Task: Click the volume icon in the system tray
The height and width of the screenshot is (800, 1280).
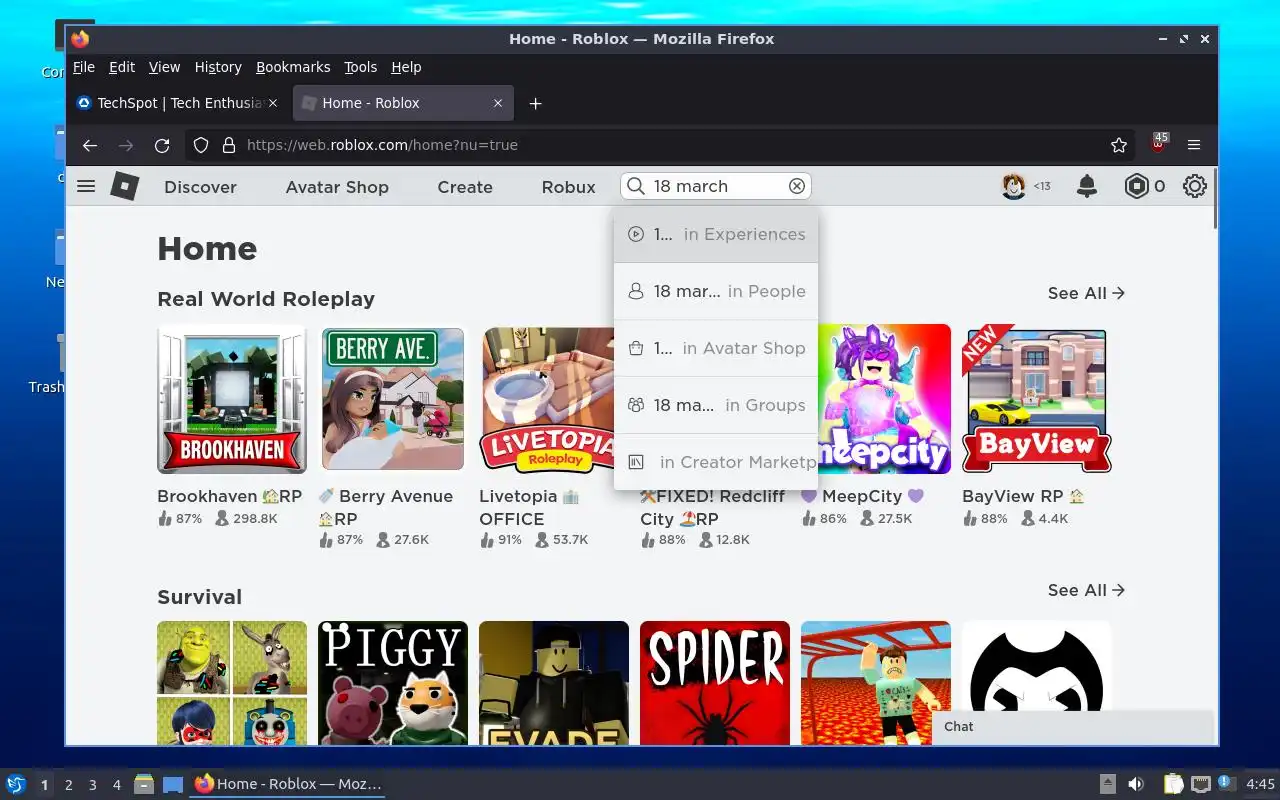Action: (1136, 784)
